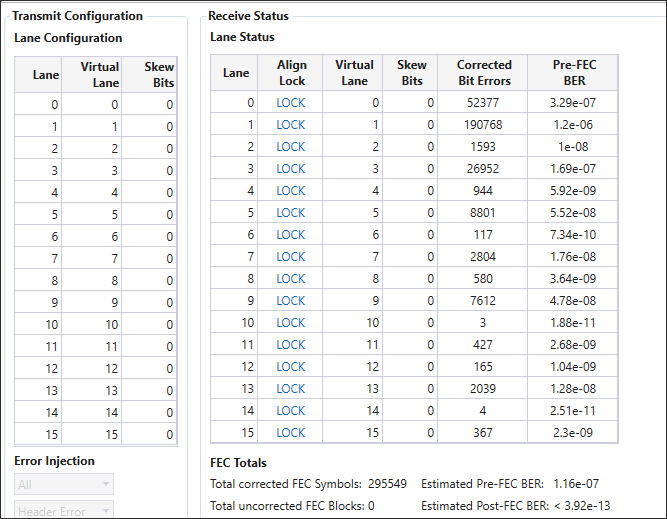Select the corrected bit errors value 580

click(483, 279)
